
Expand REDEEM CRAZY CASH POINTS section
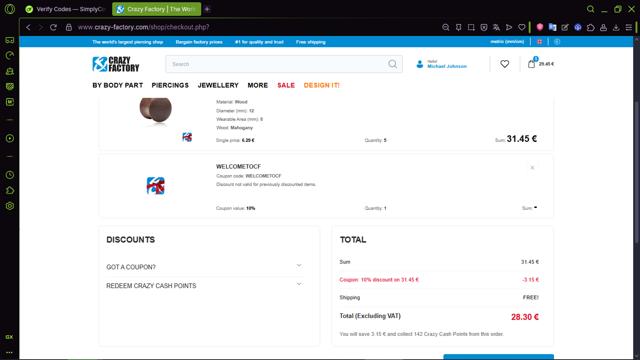pyautogui.click(x=204, y=286)
